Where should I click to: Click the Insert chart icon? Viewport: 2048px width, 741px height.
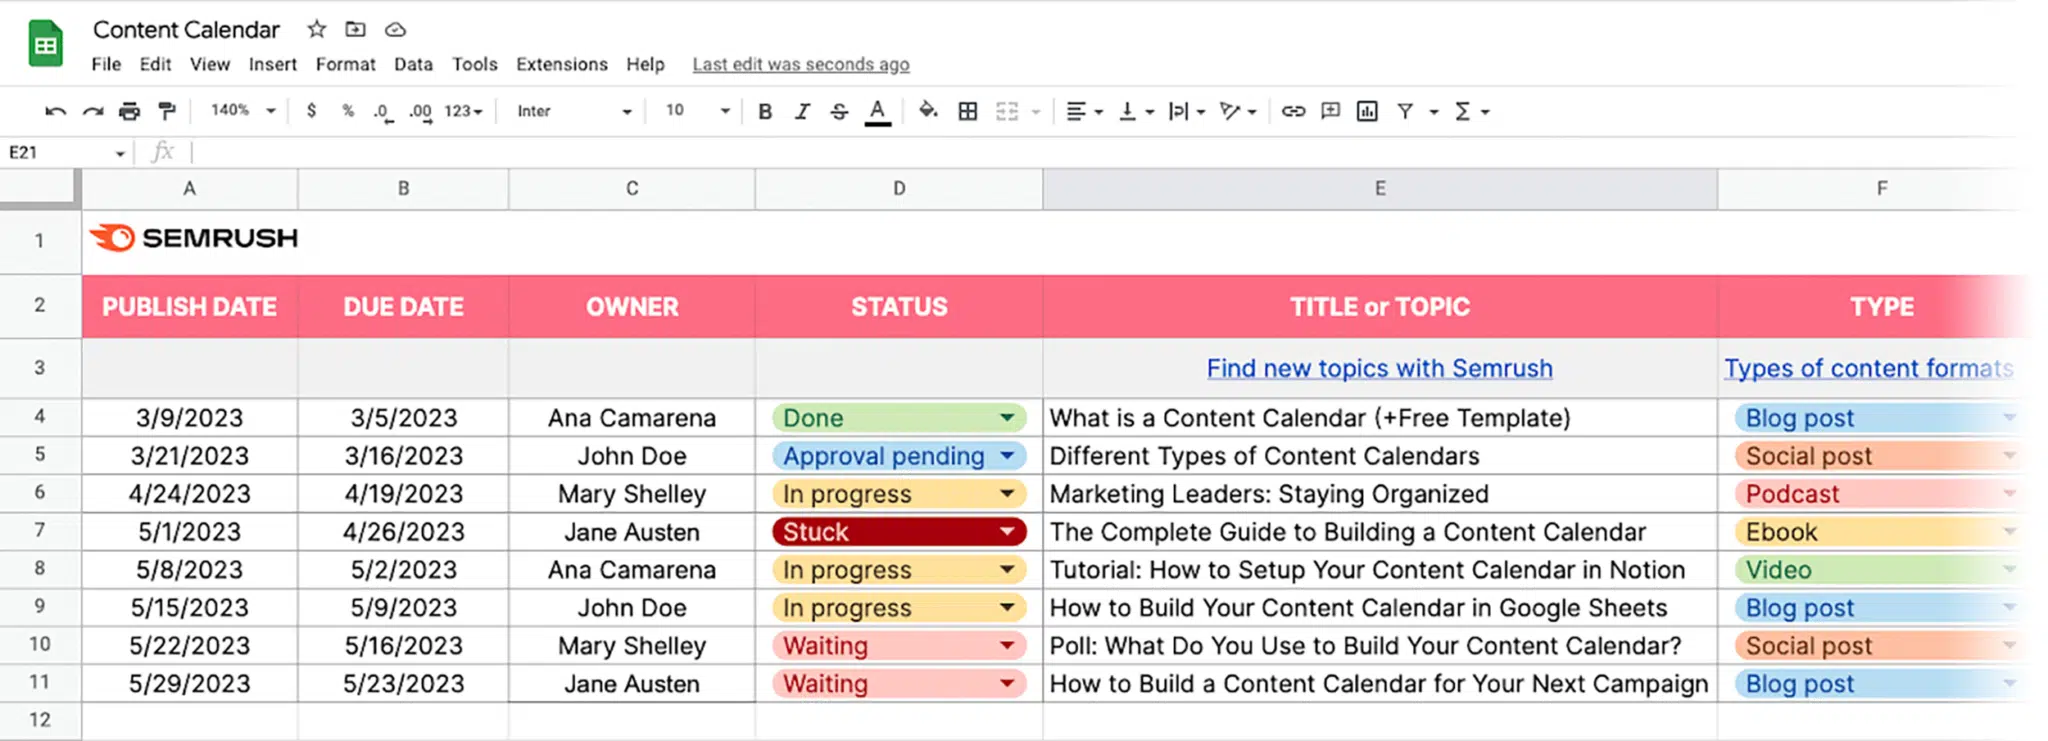tap(1367, 111)
